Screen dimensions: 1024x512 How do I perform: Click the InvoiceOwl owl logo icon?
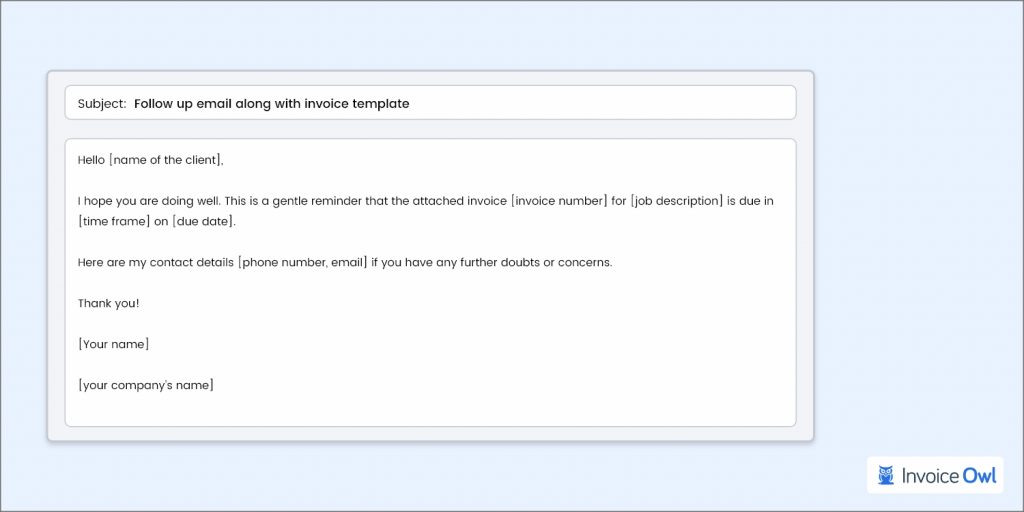point(886,475)
